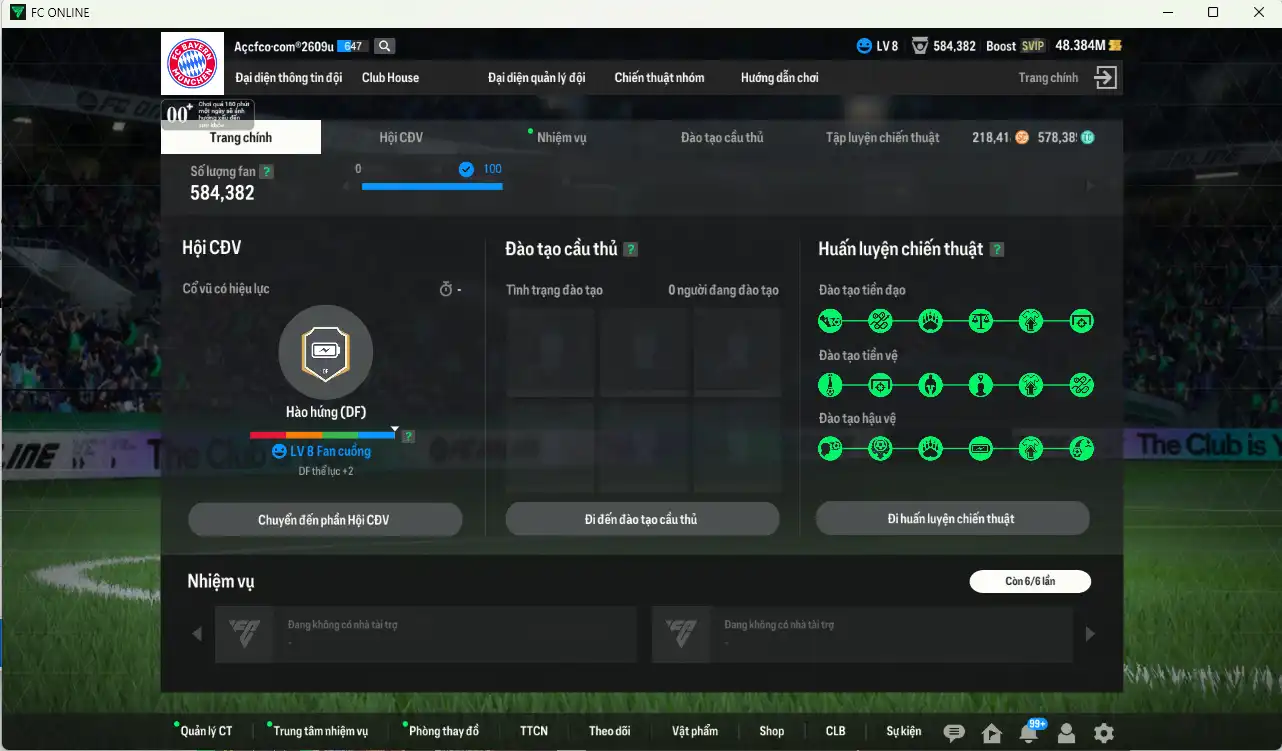The width and height of the screenshot is (1282, 751).
Task: Open search via the magnifier icon
Action: click(x=385, y=46)
